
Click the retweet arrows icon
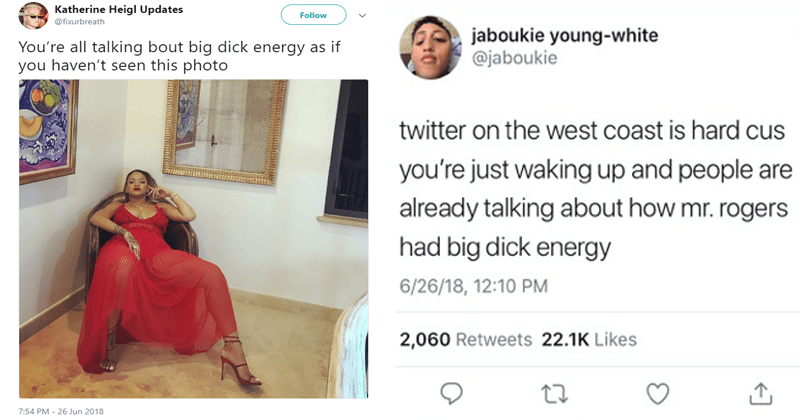pos(555,394)
